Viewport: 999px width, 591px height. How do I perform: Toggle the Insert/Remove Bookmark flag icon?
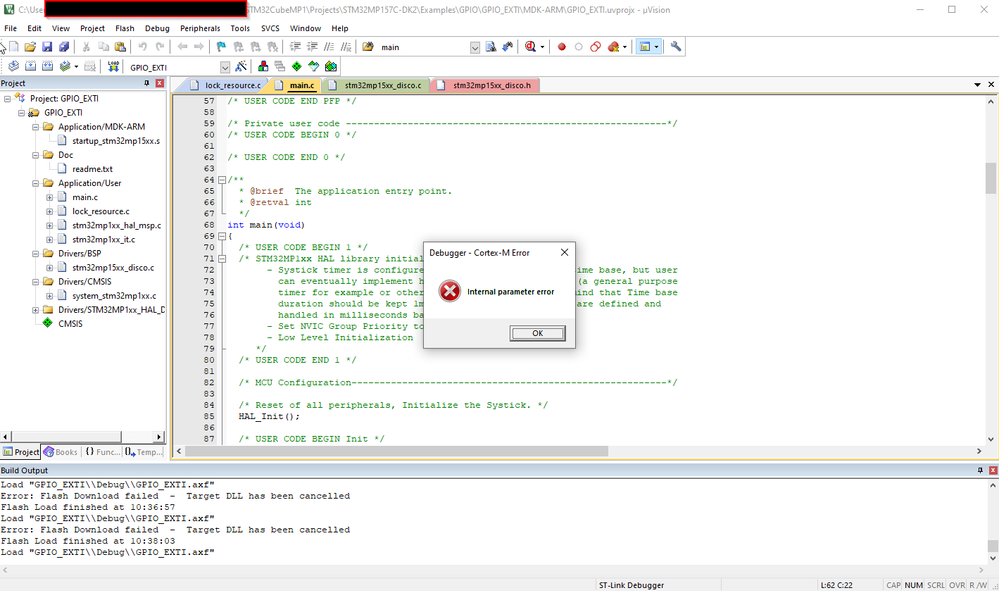(x=221, y=47)
